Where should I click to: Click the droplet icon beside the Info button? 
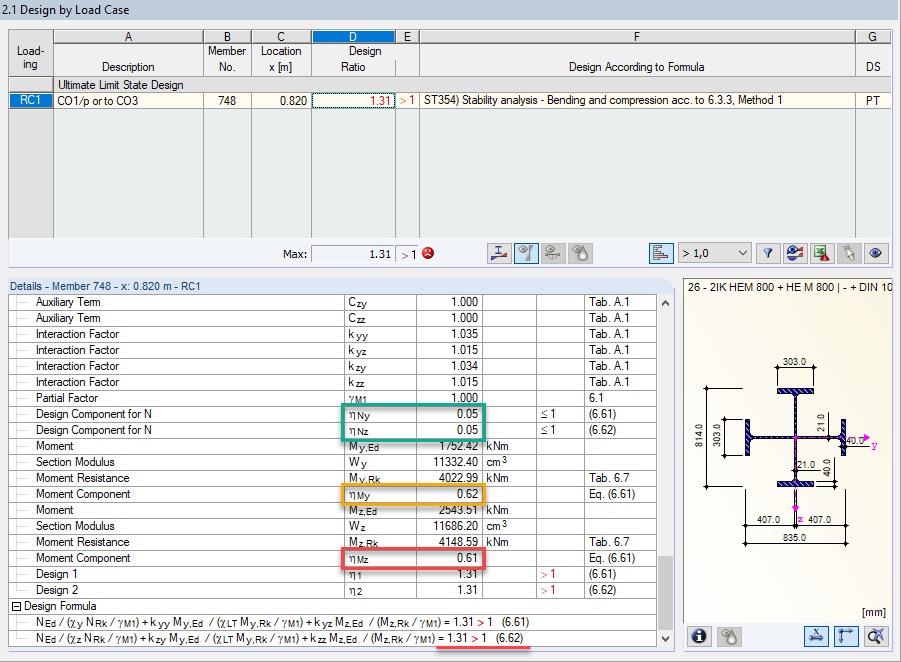[x=727, y=636]
